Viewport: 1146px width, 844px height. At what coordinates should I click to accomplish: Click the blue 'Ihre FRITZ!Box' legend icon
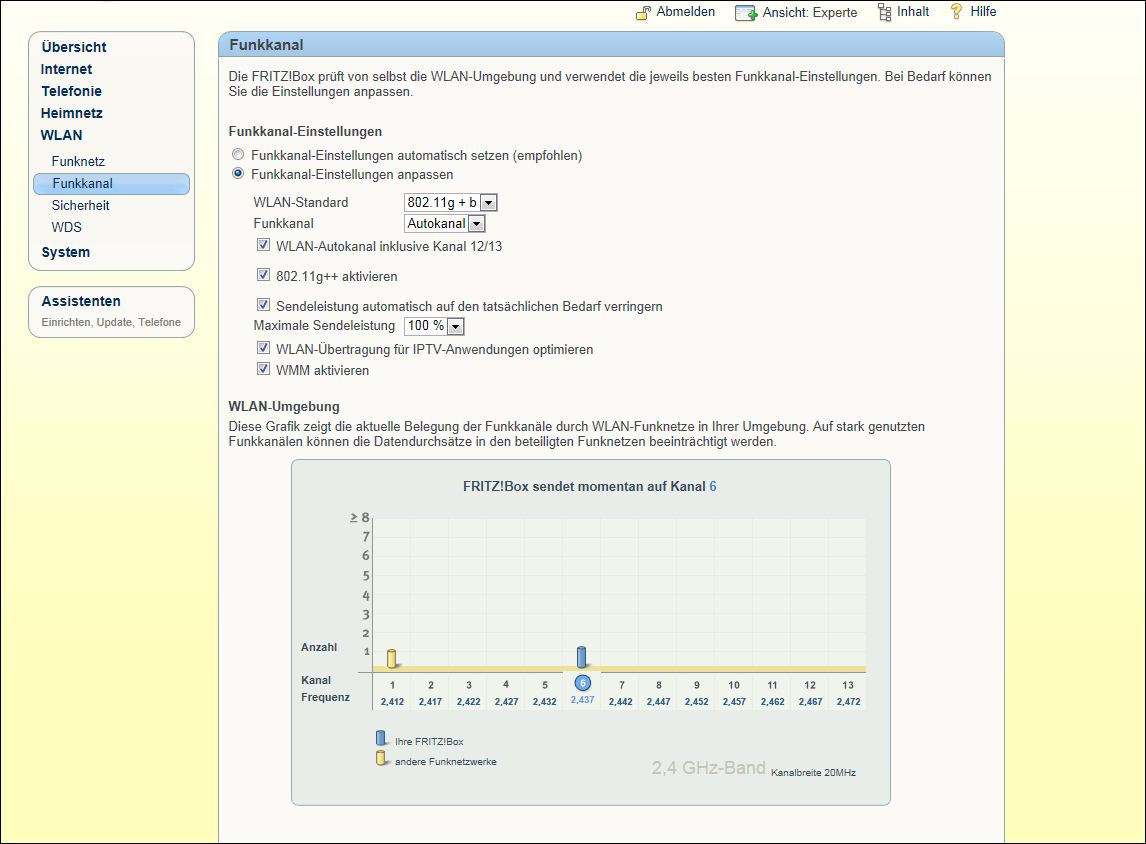381,738
